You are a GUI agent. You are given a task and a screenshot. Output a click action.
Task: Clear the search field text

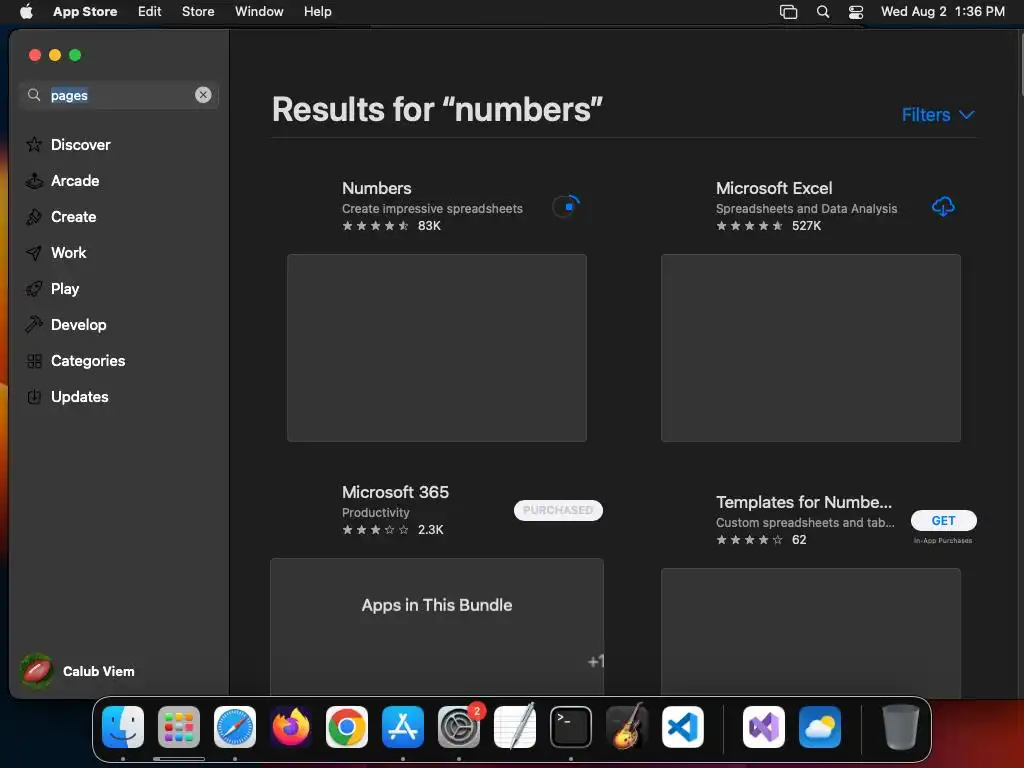tap(203, 95)
